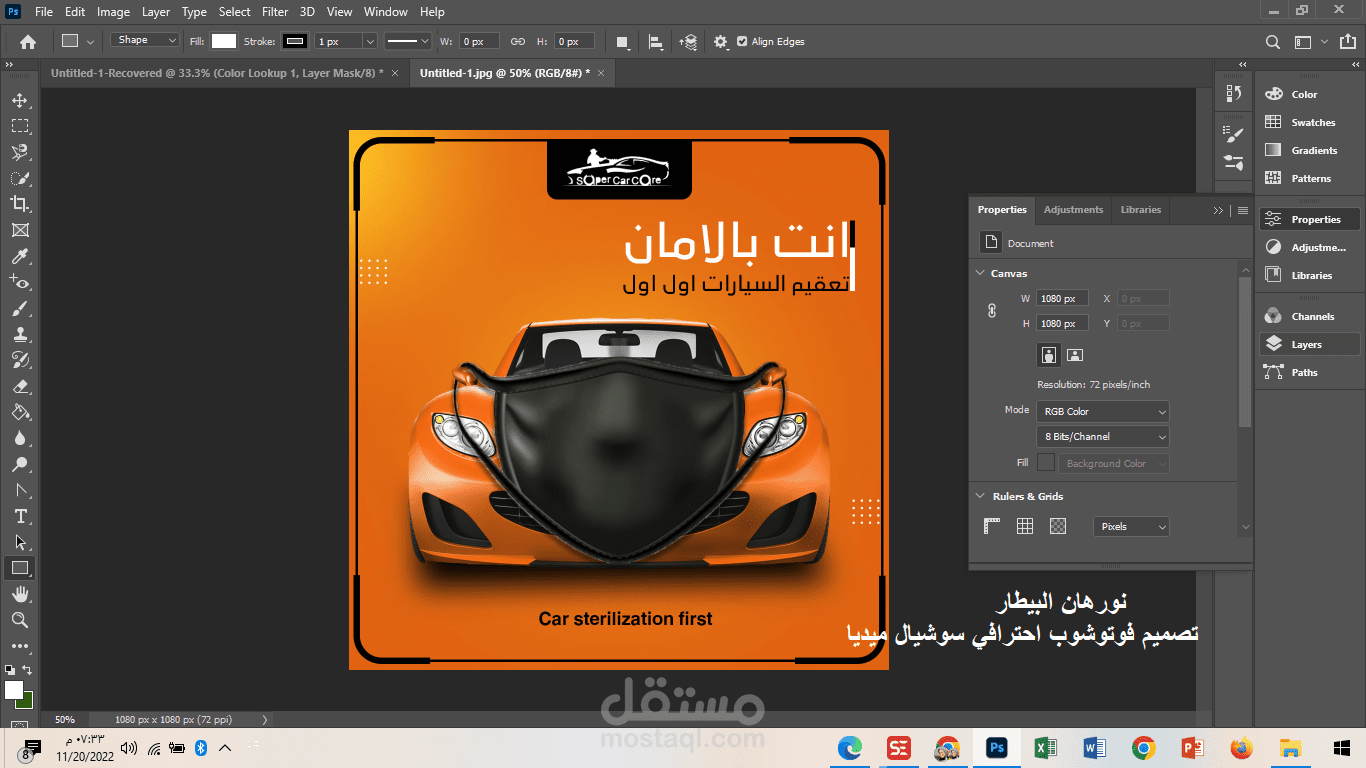Toggle the transparency grid icon
The width and height of the screenshot is (1366, 768).
[1058, 526]
